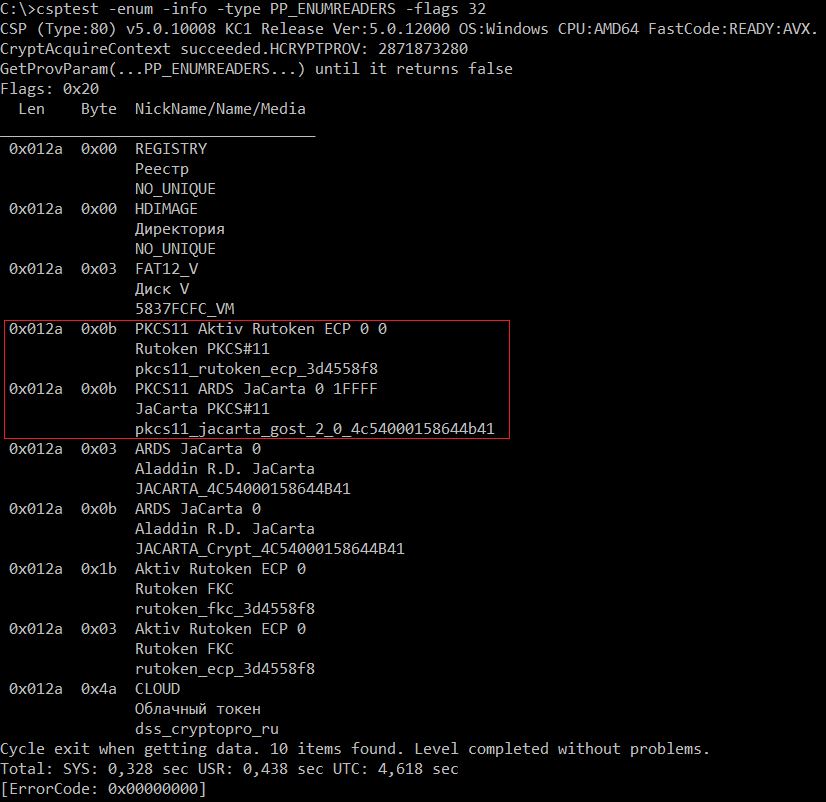Image resolution: width=826 pixels, height=802 pixels.
Task: Select the 'Облачный токен' reader name
Action: point(198,709)
